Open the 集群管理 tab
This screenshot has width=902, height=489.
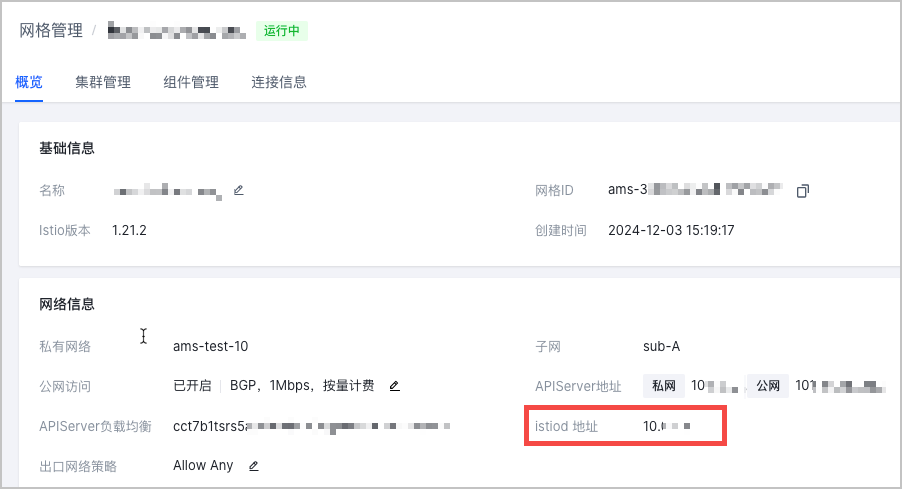(x=103, y=82)
